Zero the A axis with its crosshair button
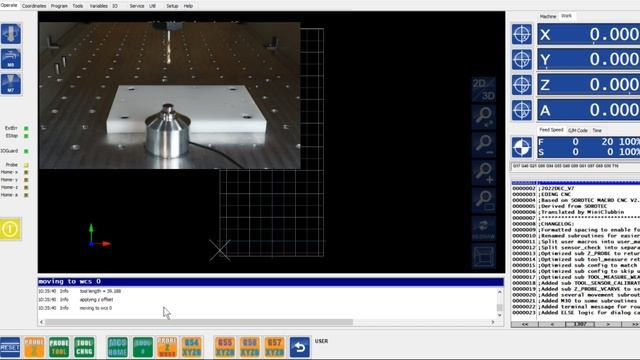 pyautogui.click(x=522, y=110)
